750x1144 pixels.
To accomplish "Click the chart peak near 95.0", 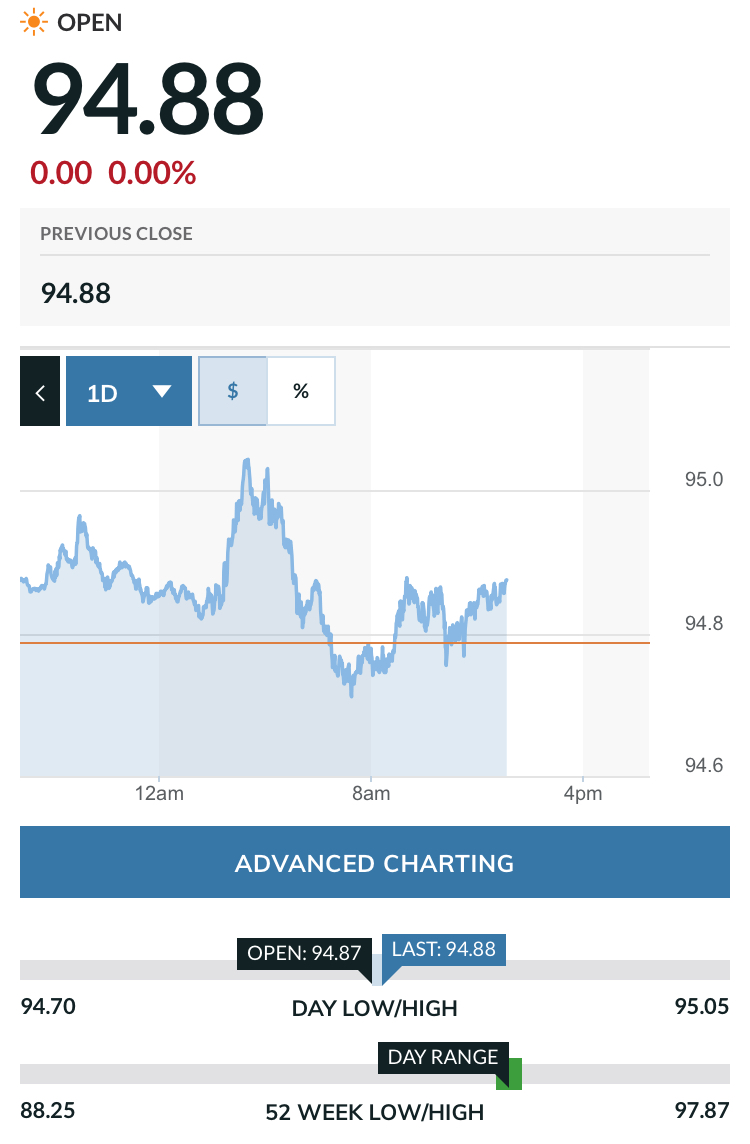I will coord(246,462).
